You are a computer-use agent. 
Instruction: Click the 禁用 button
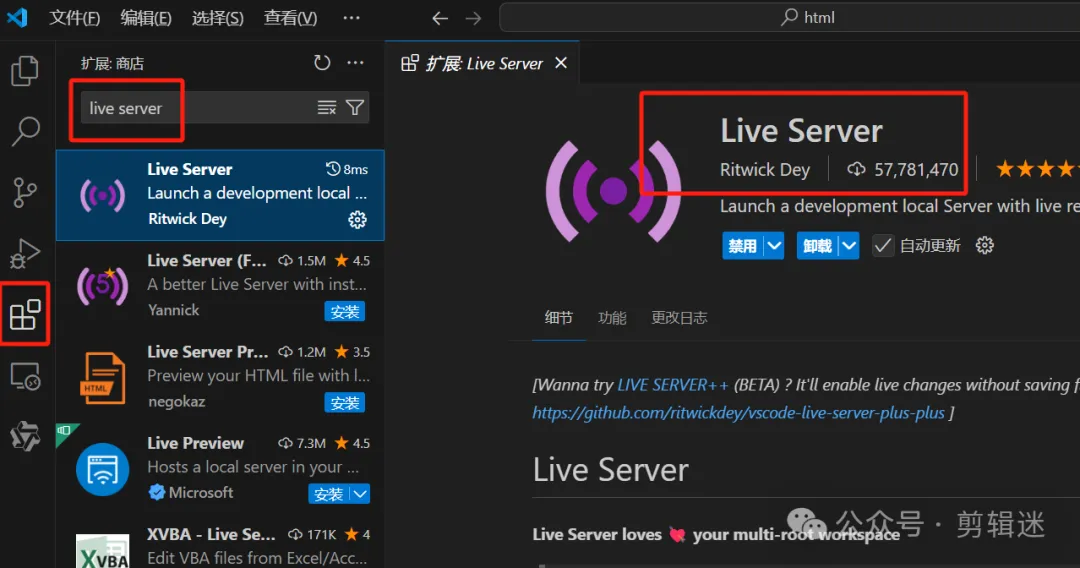(742, 246)
